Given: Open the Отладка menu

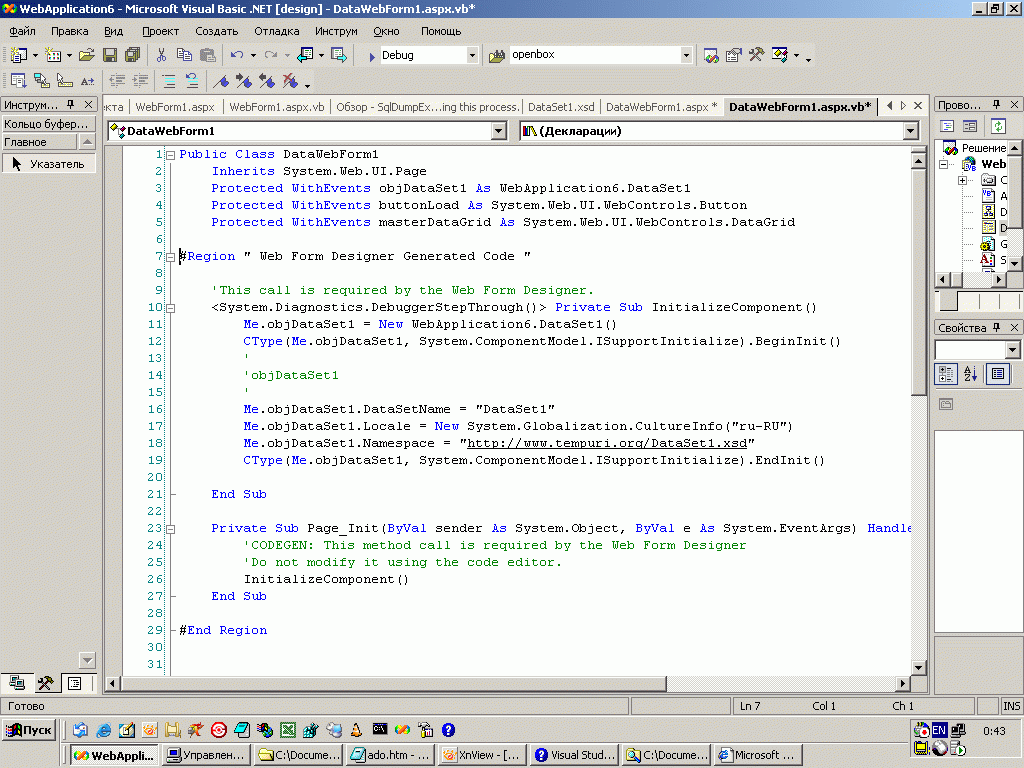Looking at the screenshot, I should (276, 31).
